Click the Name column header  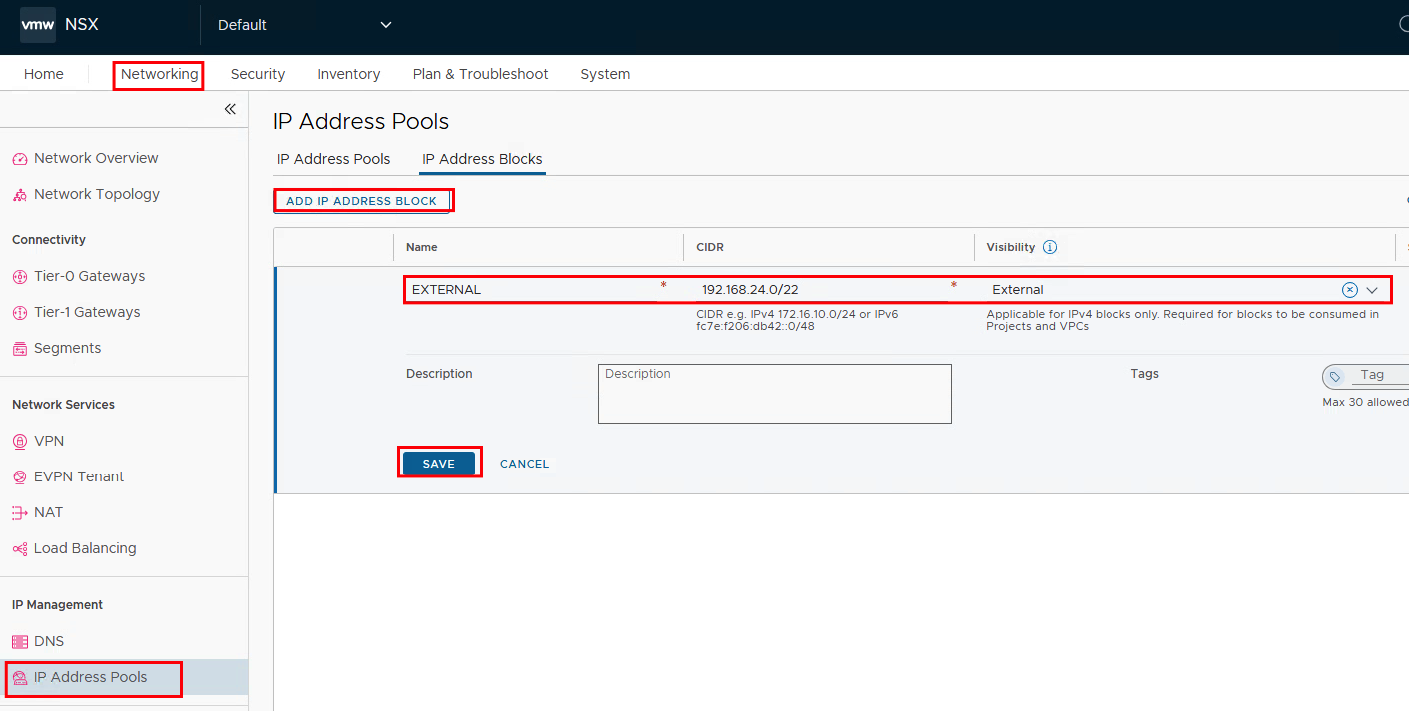(x=422, y=247)
